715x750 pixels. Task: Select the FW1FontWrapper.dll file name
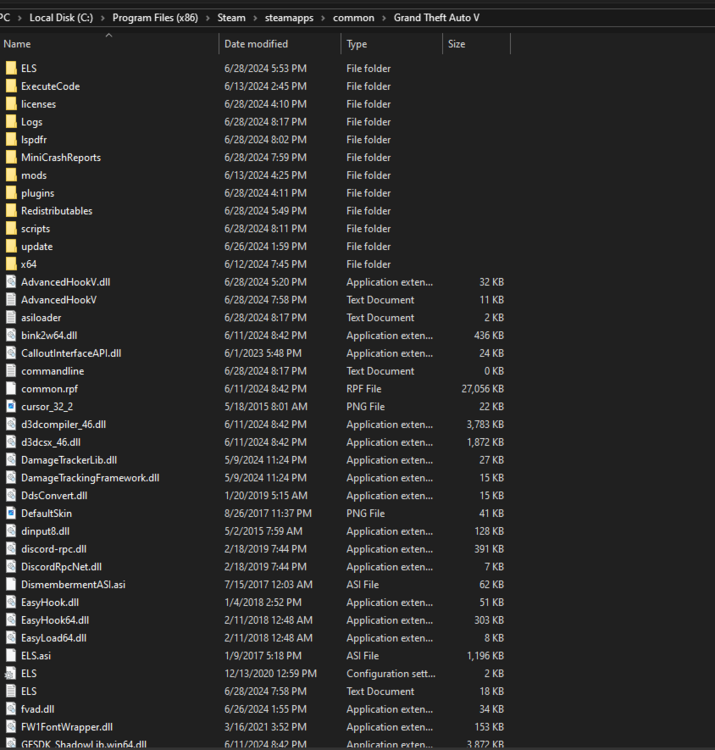click(67, 727)
